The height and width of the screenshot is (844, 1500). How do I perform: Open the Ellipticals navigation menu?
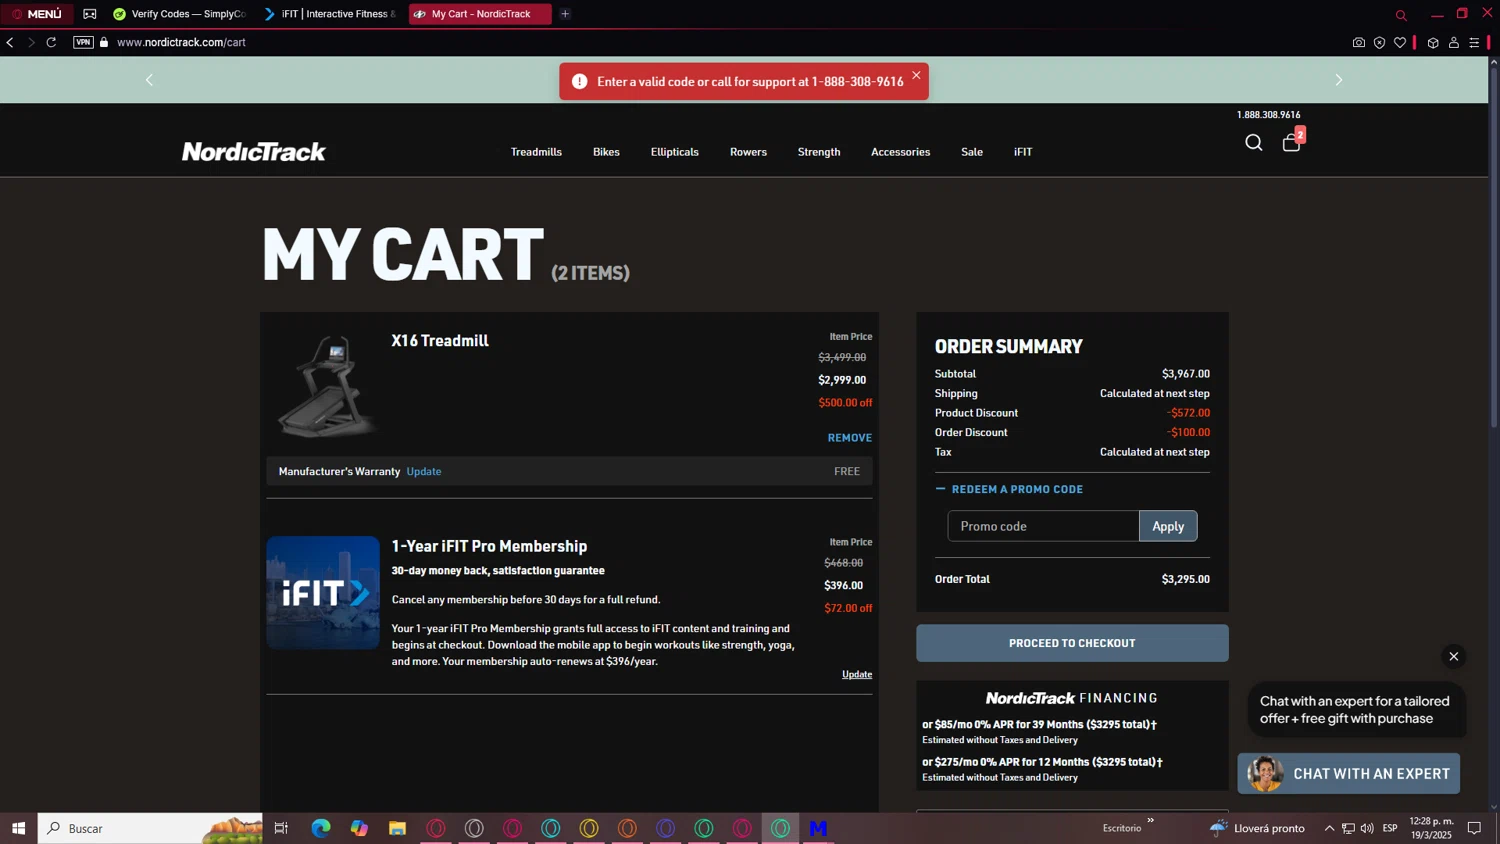point(675,152)
